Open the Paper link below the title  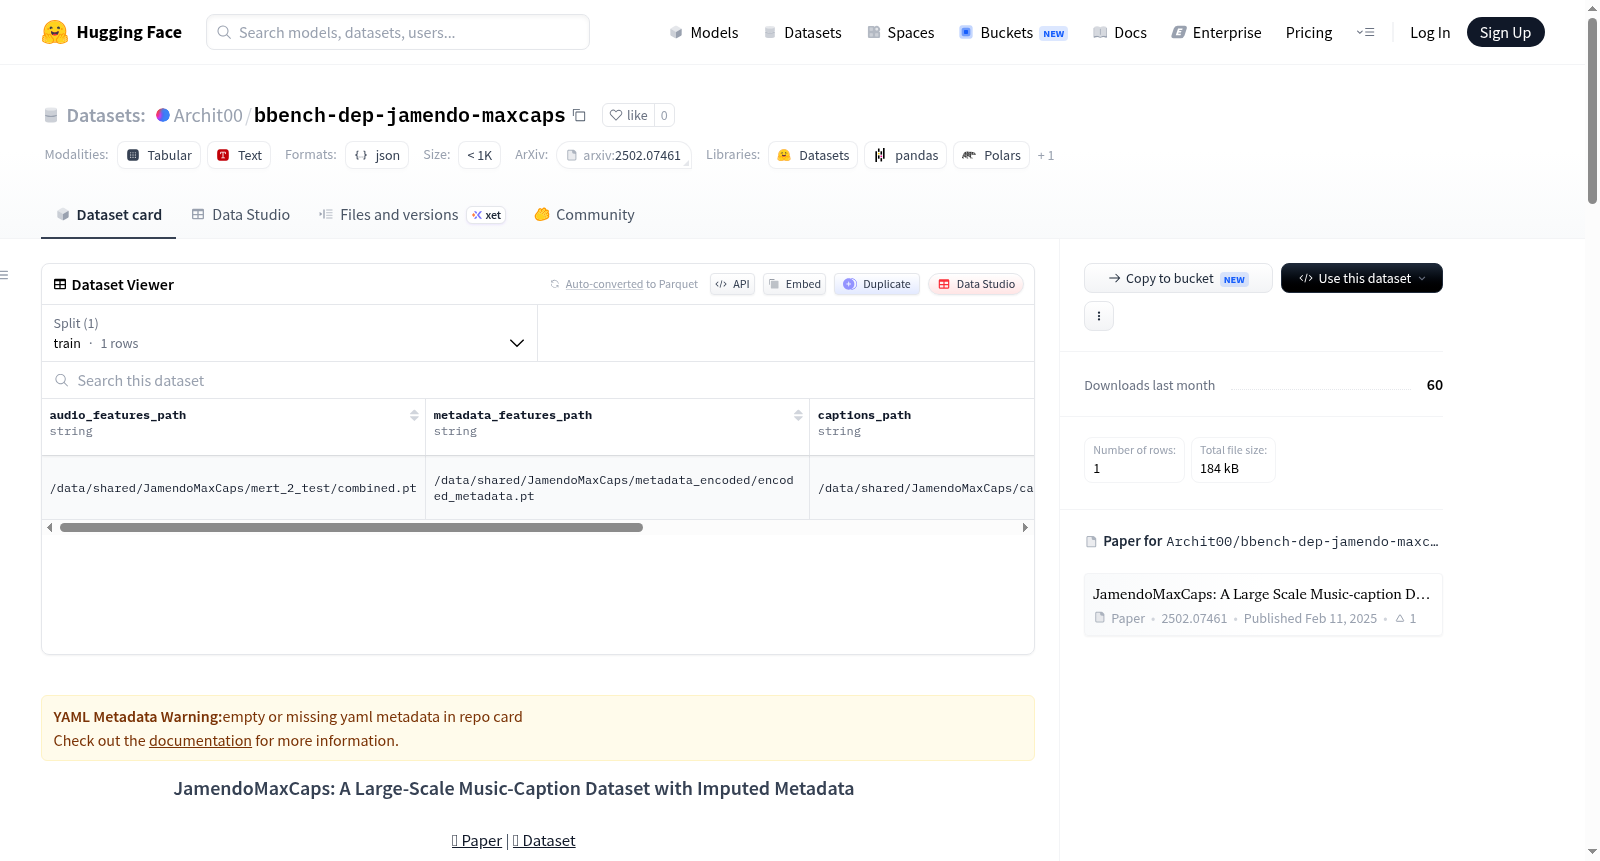(x=477, y=841)
